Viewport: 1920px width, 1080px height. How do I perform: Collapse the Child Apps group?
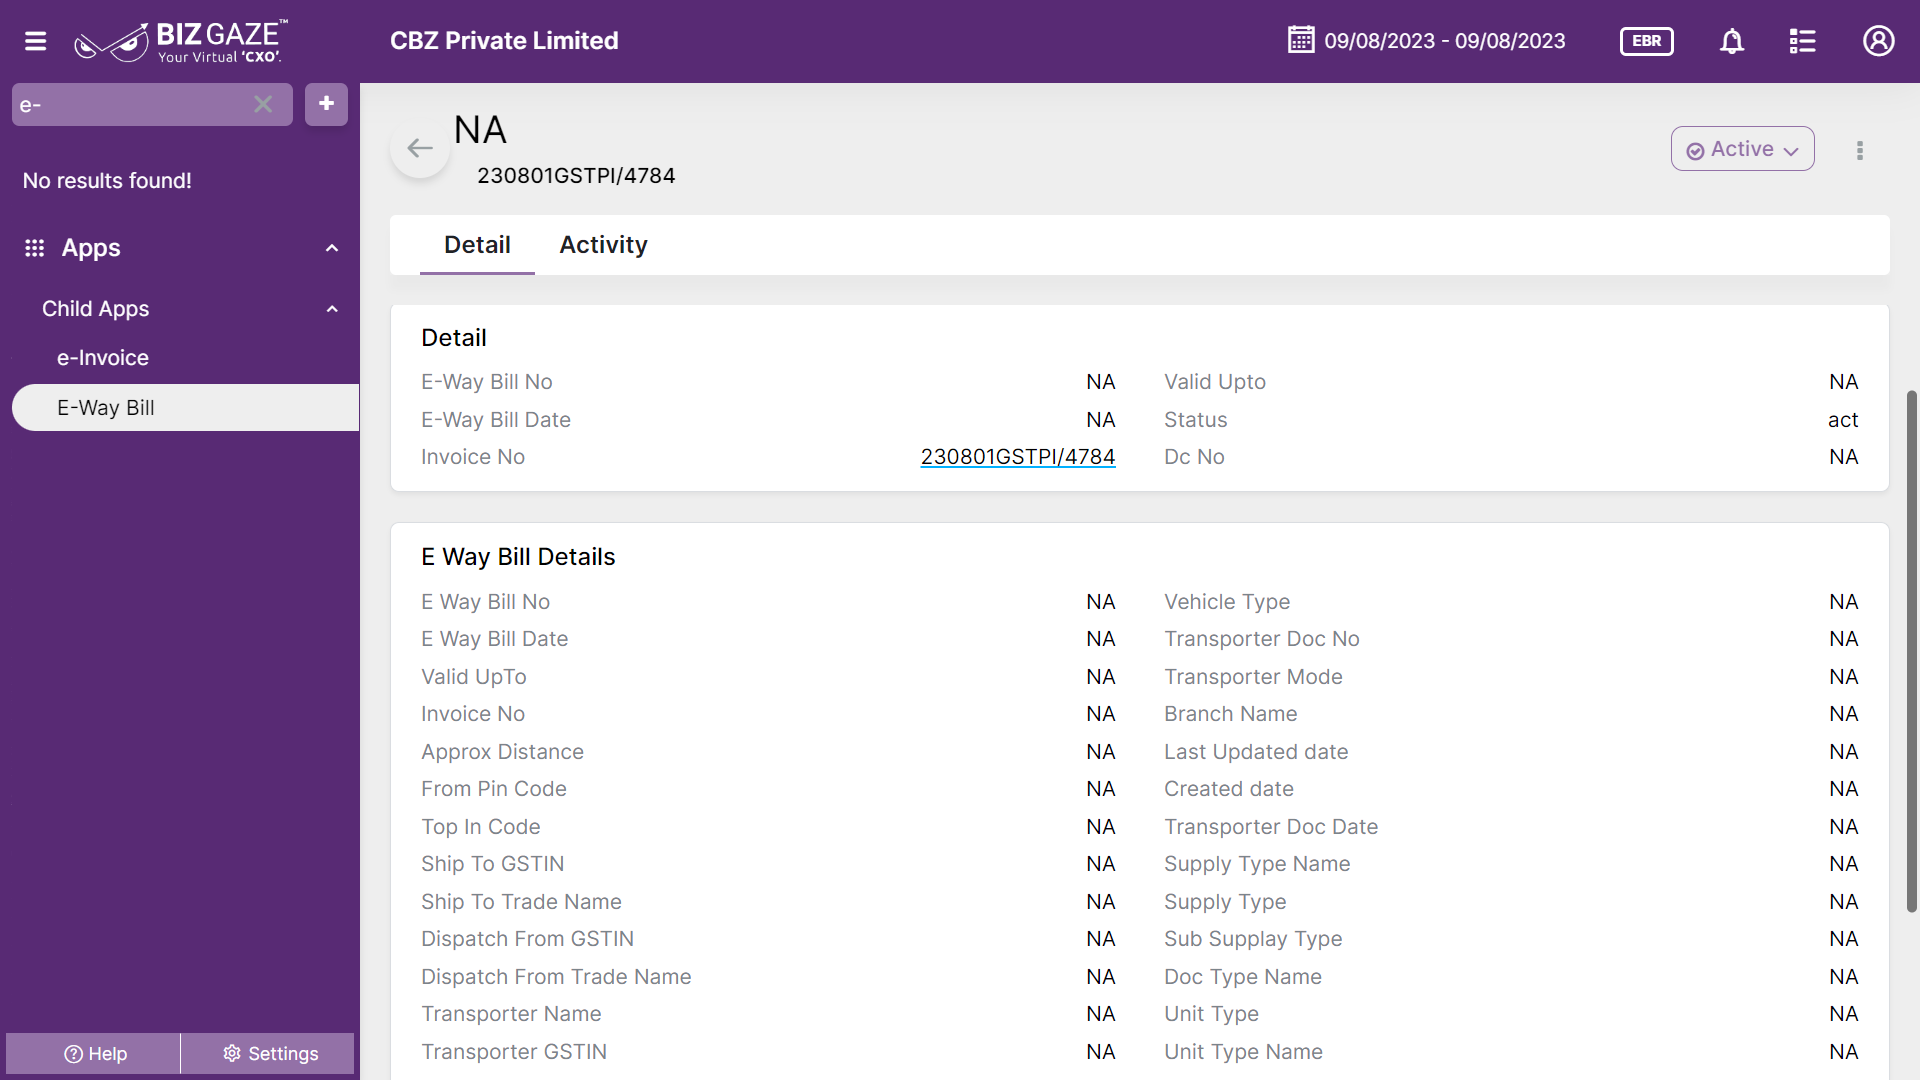pos(332,309)
